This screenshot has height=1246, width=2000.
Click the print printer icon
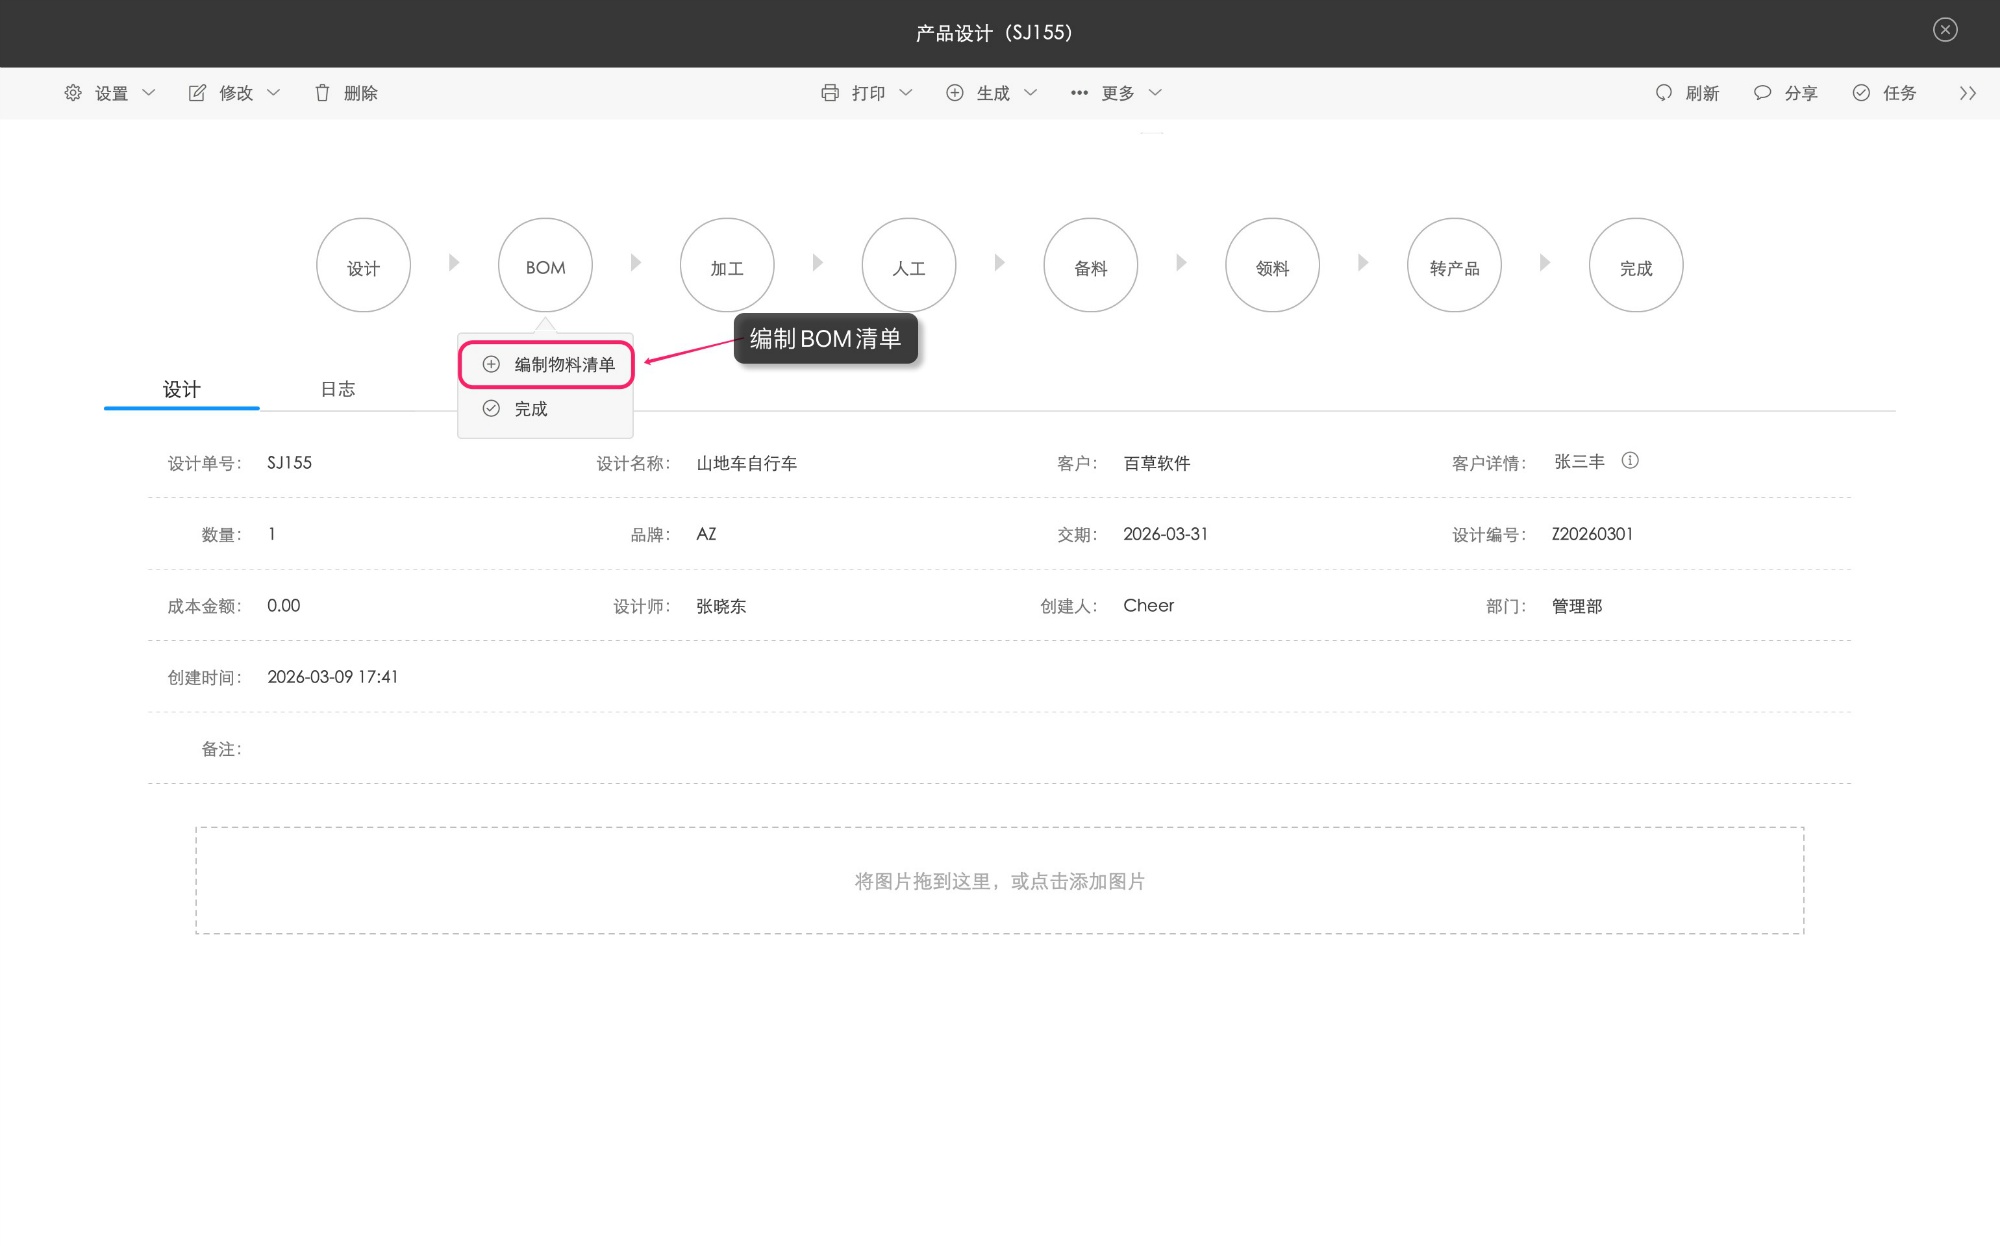tap(830, 93)
